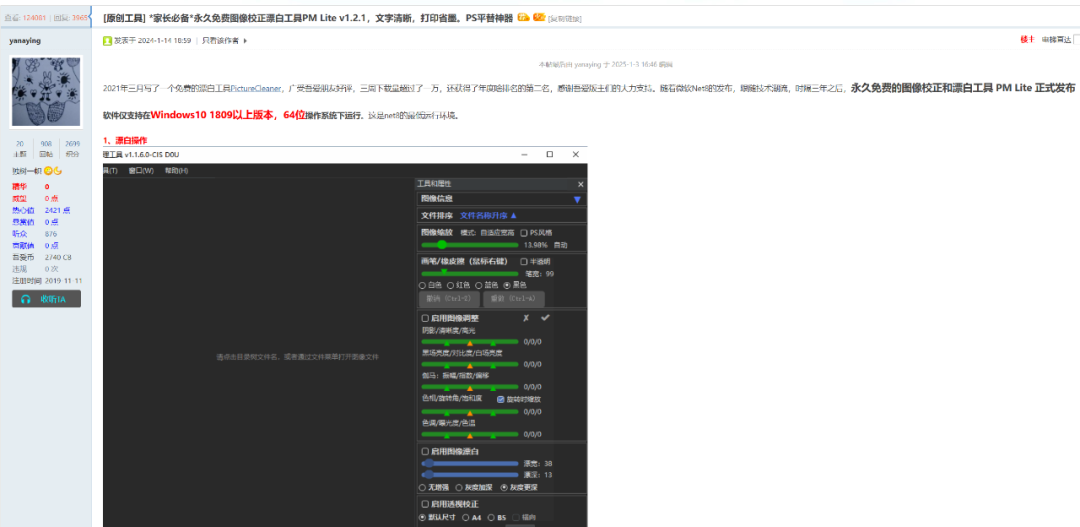The image size is (1080, 527).
Task: Enable the PS风格 checkbox
Action: click(x=524, y=233)
